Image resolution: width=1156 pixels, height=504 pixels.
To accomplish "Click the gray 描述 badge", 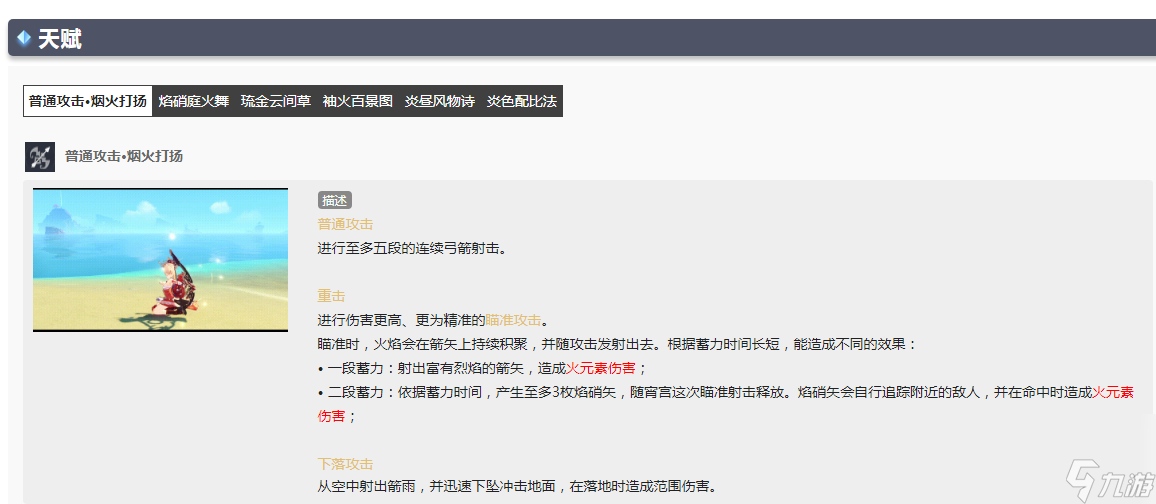I will pos(334,200).
